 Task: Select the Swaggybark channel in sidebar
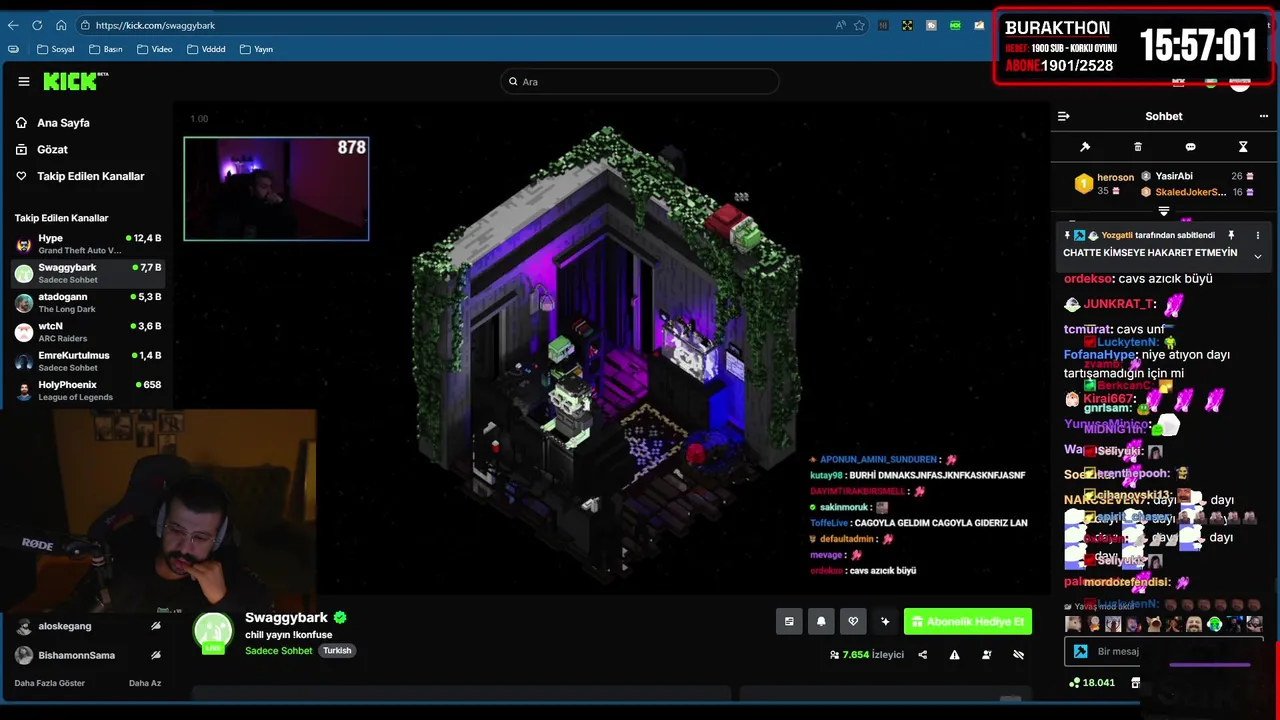pos(88,273)
